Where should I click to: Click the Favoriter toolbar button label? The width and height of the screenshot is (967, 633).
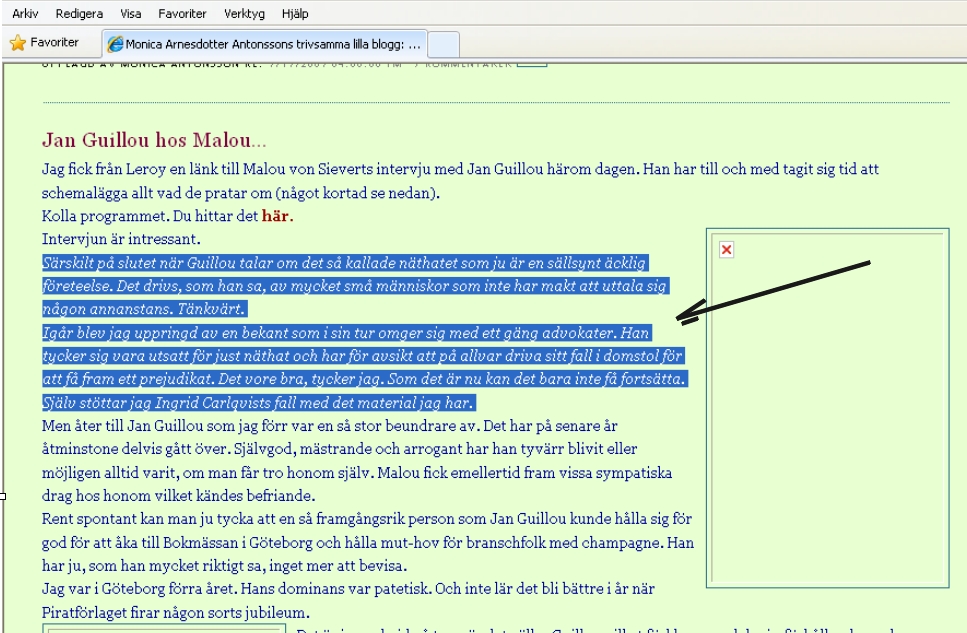tap(54, 42)
